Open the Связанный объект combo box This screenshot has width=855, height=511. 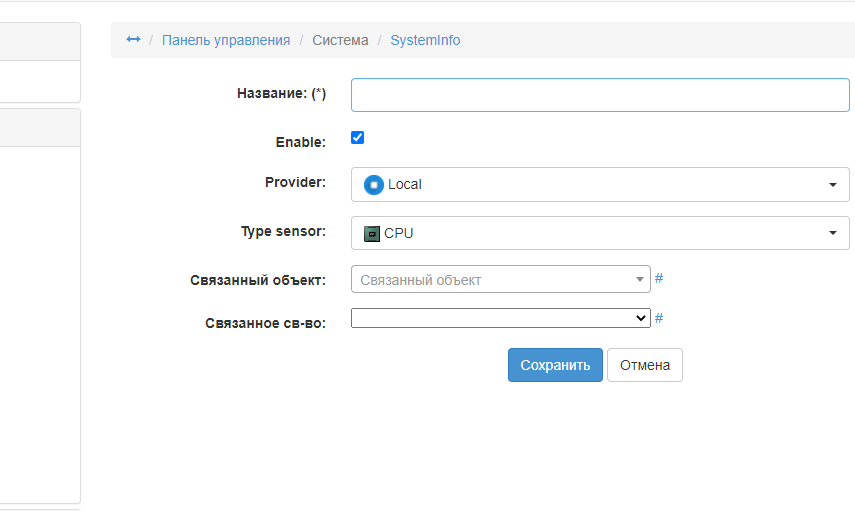point(495,279)
